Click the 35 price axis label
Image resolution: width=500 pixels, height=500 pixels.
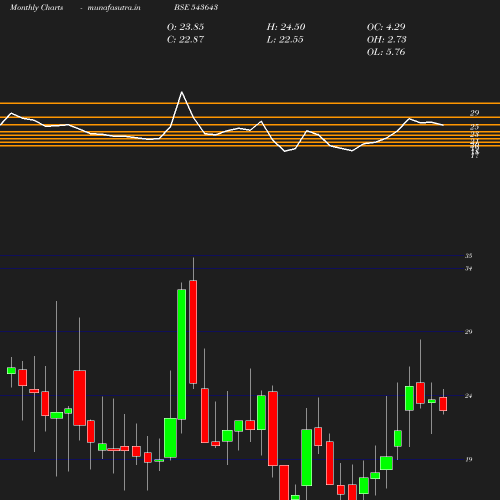pyautogui.click(x=468, y=256)
